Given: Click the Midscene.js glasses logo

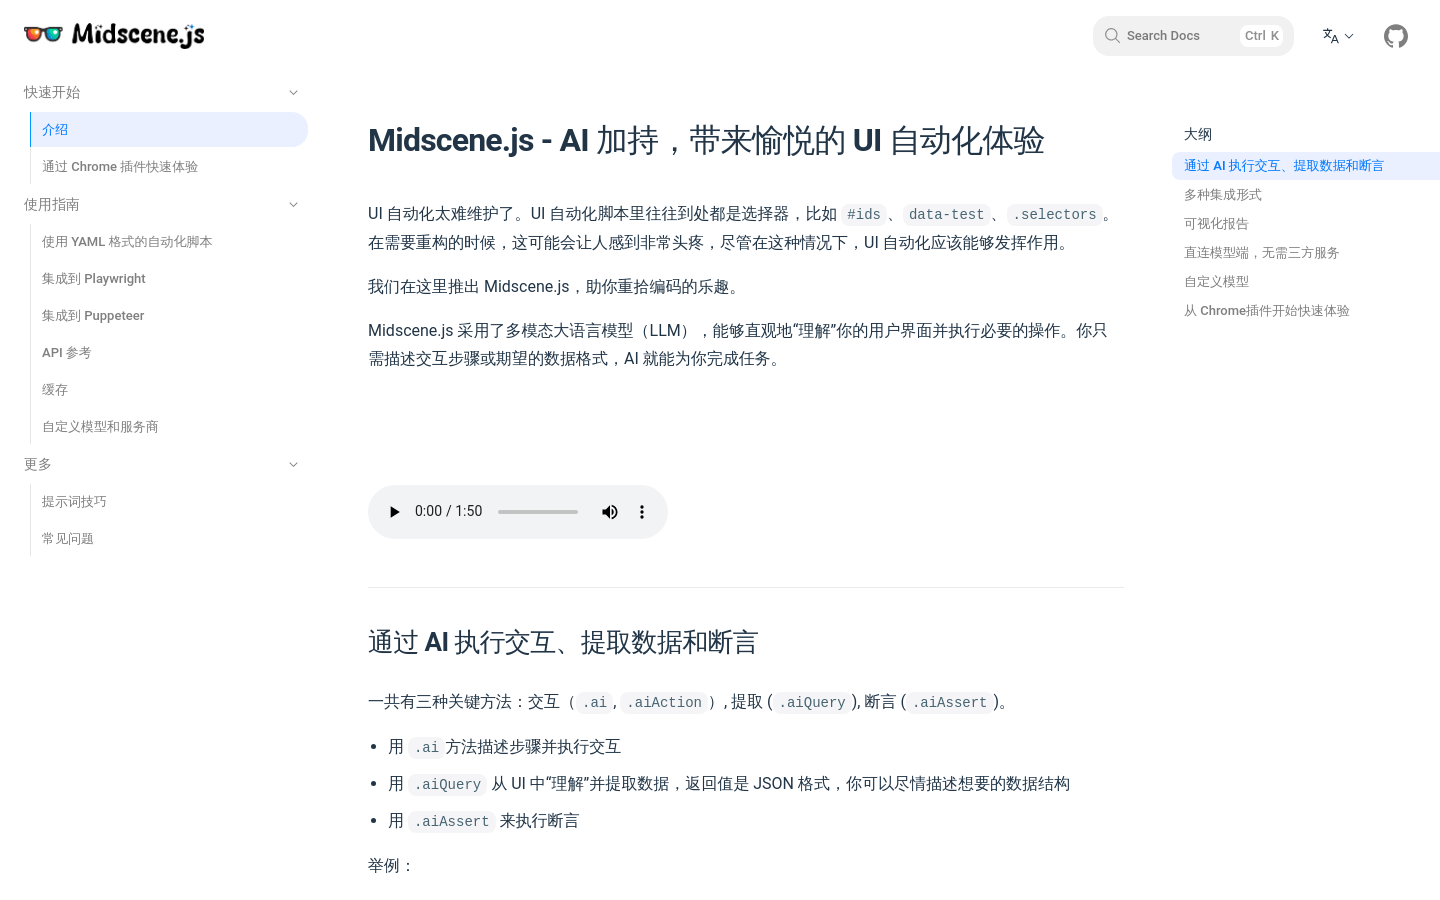Looking at the screenshot, I should [x=42, y=34].
